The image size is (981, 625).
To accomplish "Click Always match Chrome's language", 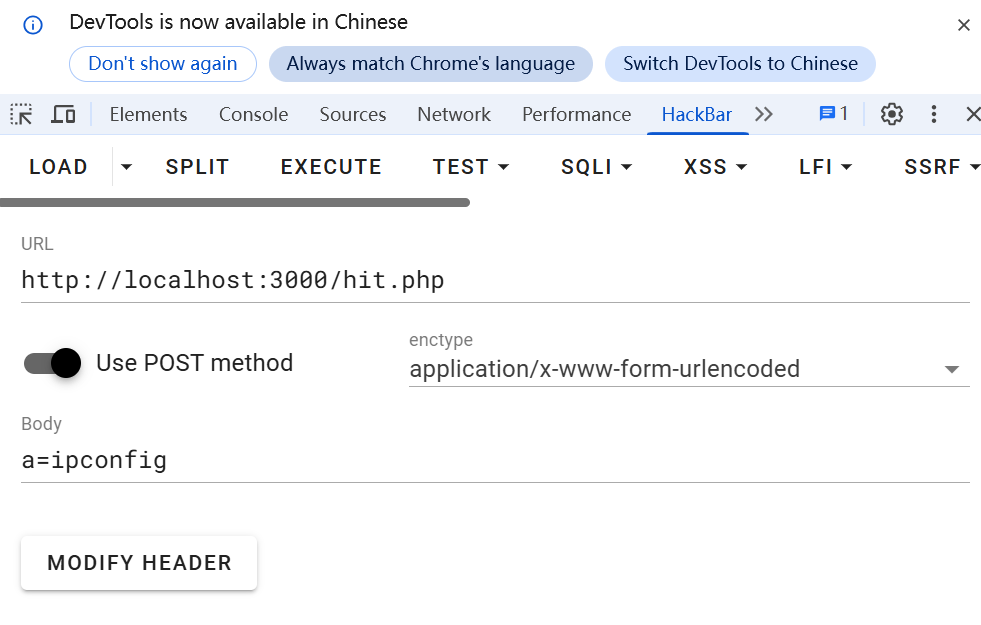I will 430,64.
